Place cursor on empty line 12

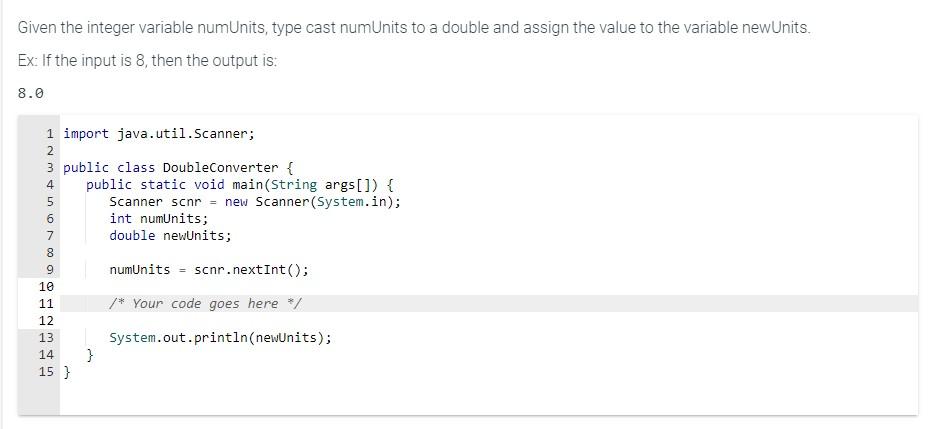click(x=488, y=321)
